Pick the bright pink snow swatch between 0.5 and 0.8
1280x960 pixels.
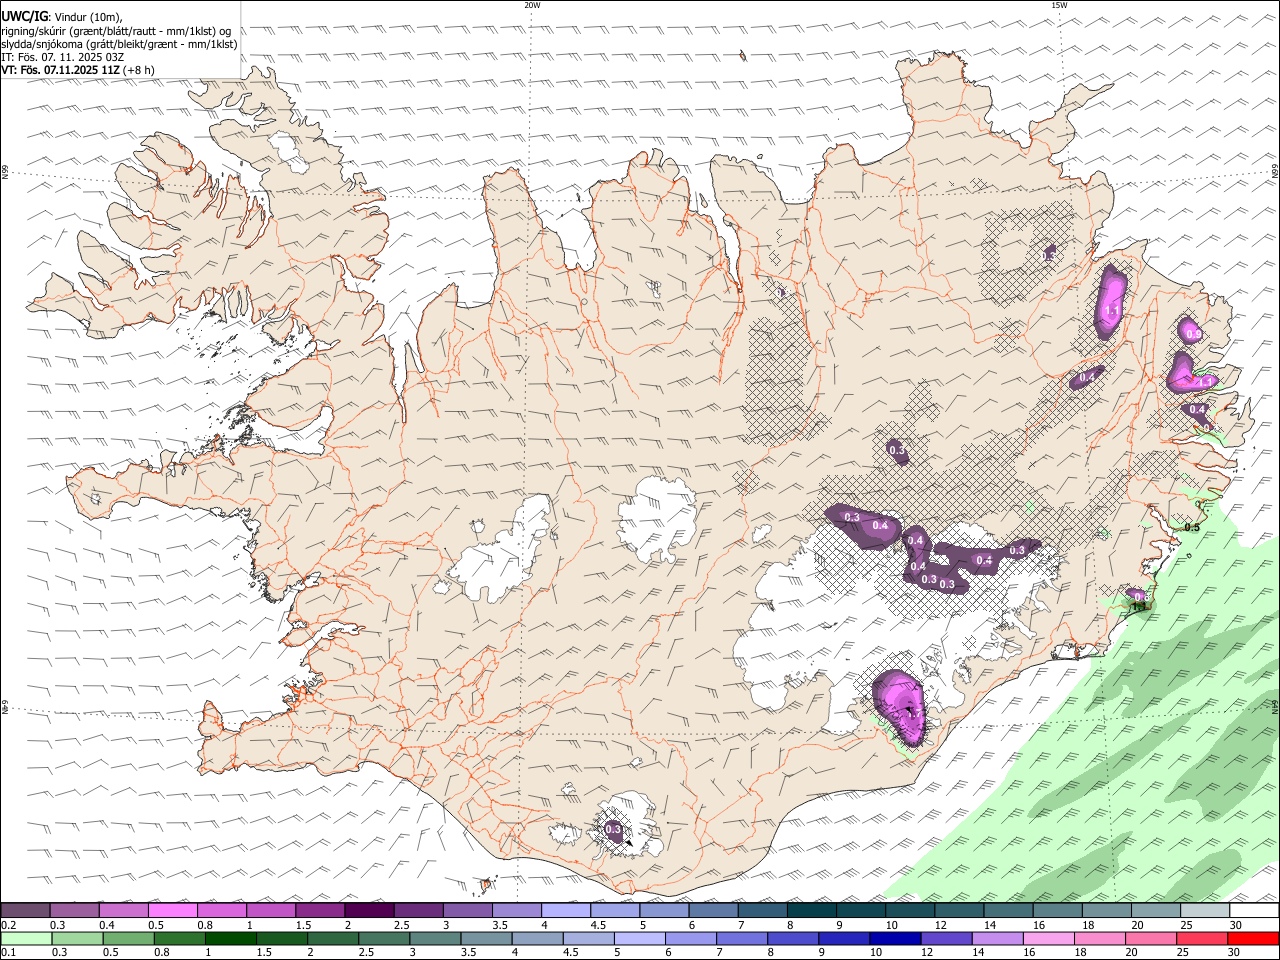pos(172,910)
